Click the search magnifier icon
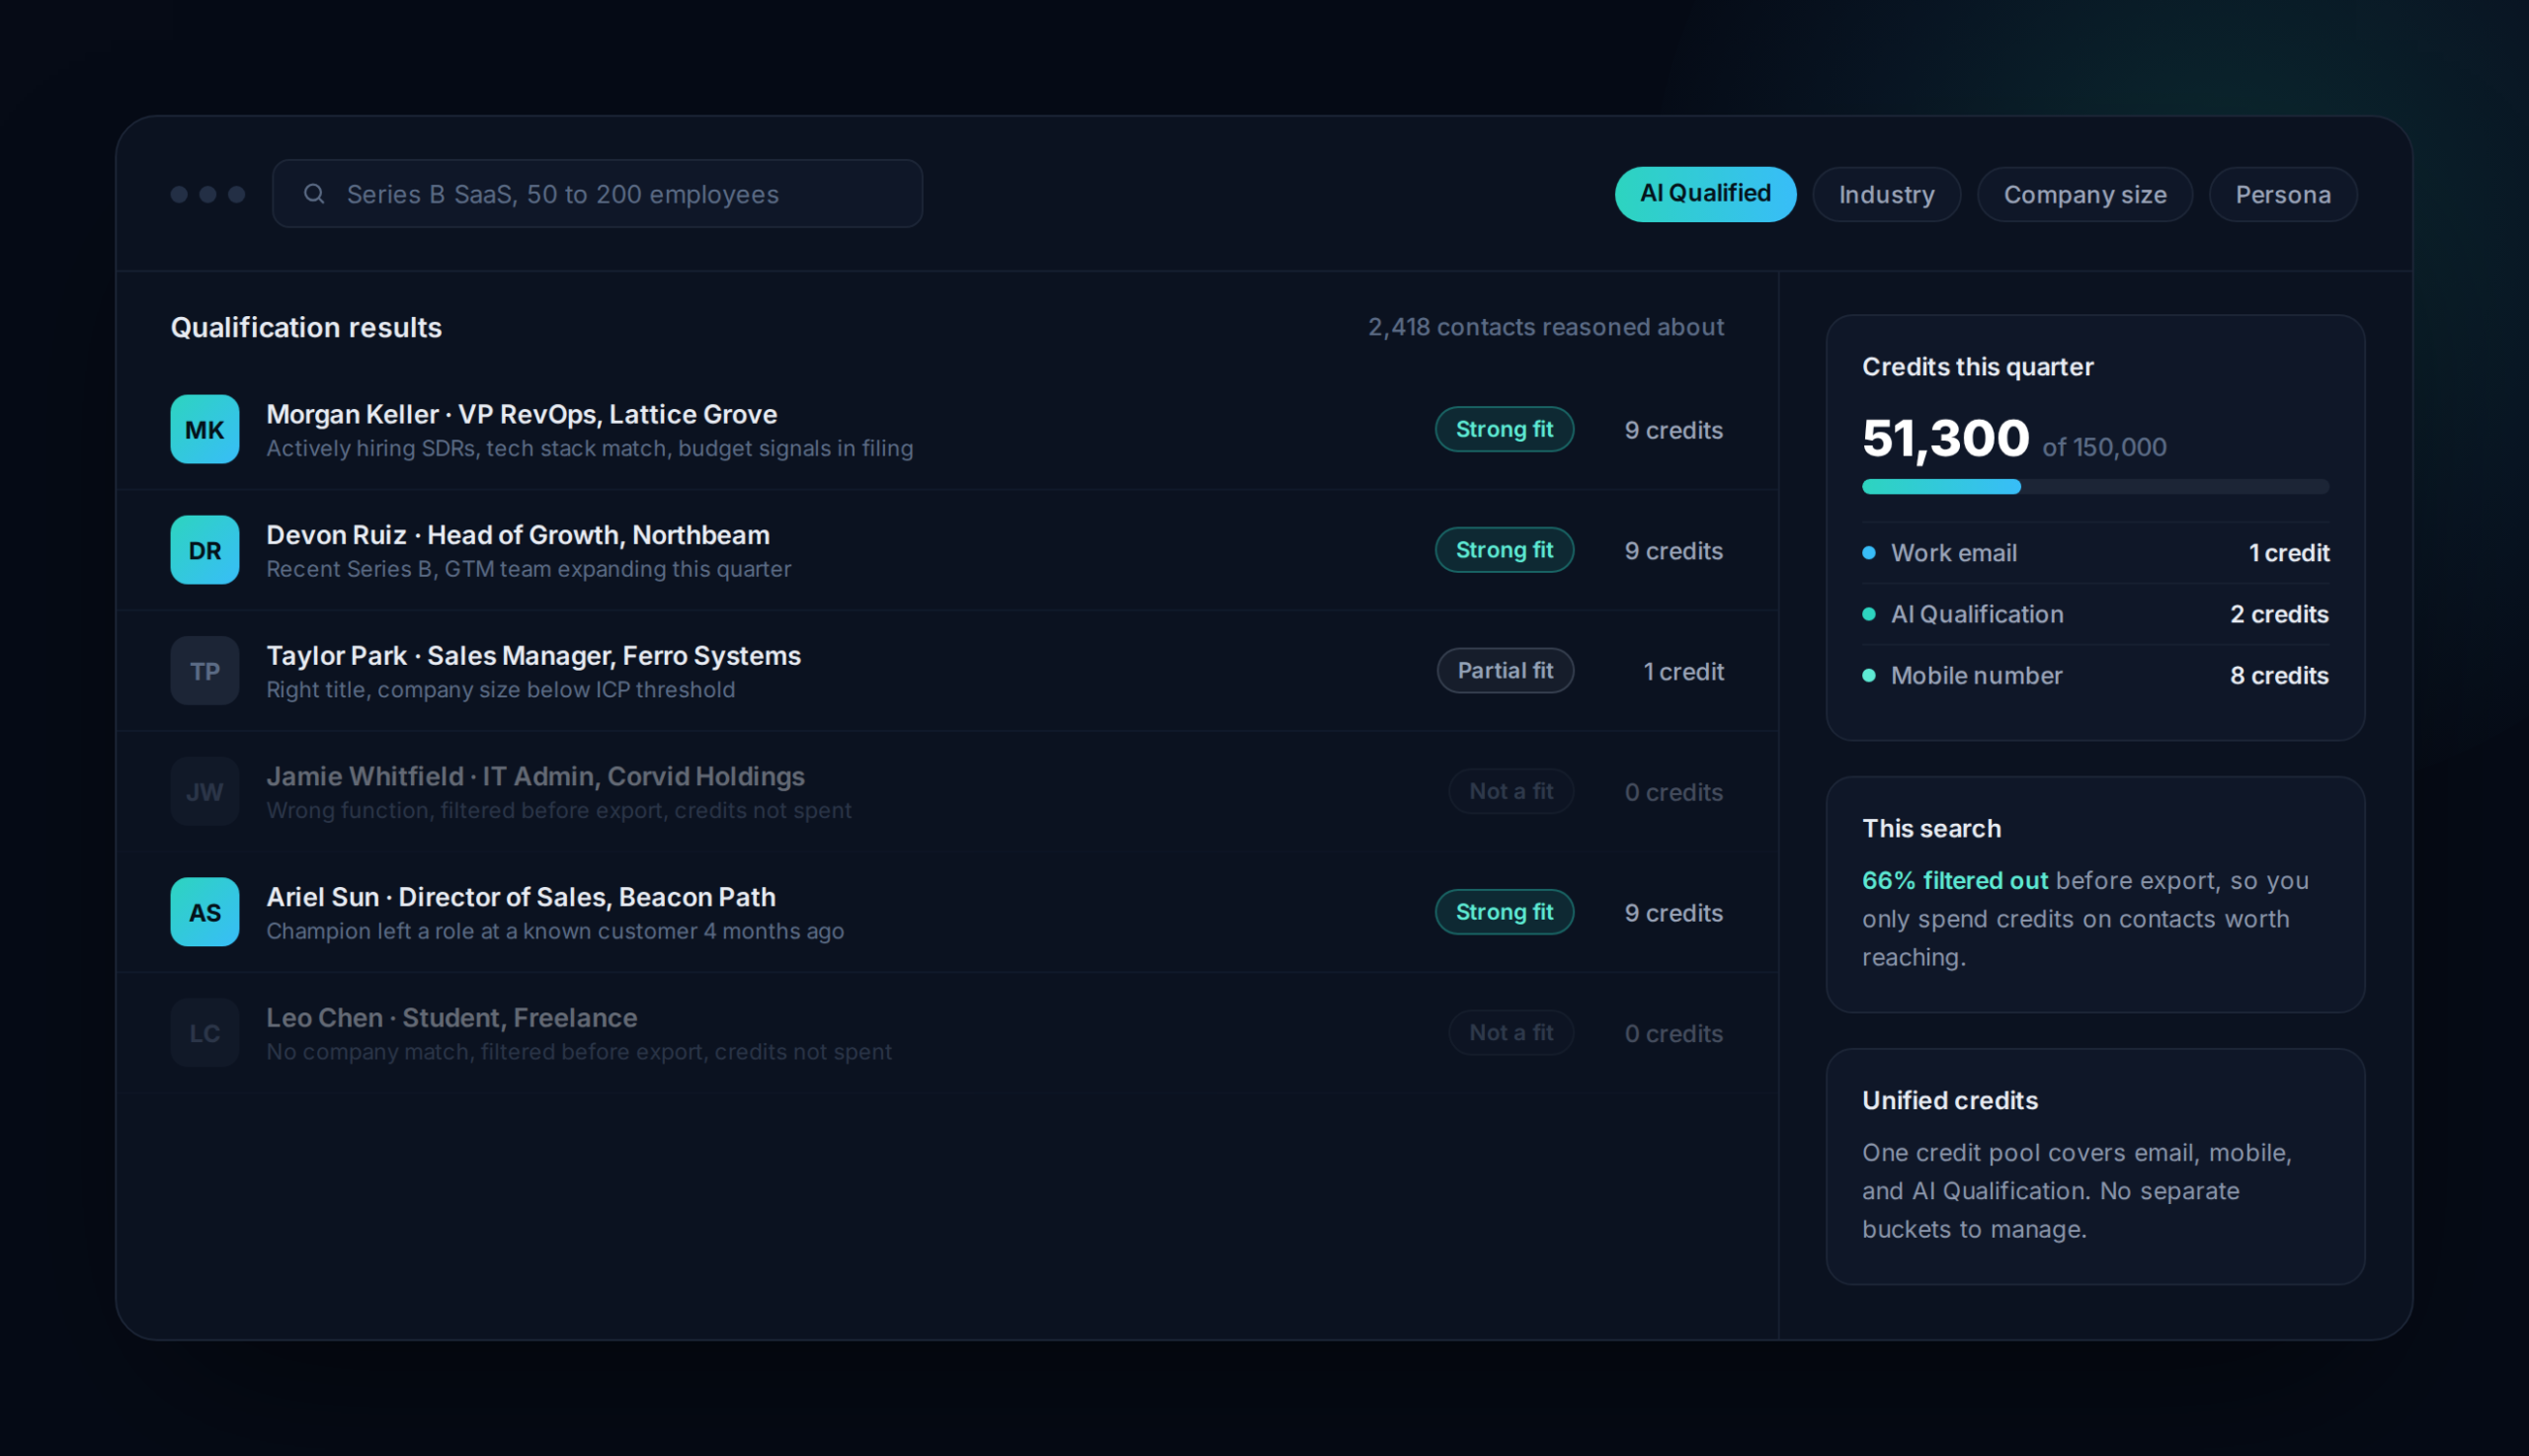Image resolution: width=2529 pixels, height=1456 pixels. (x=314, y=194)
